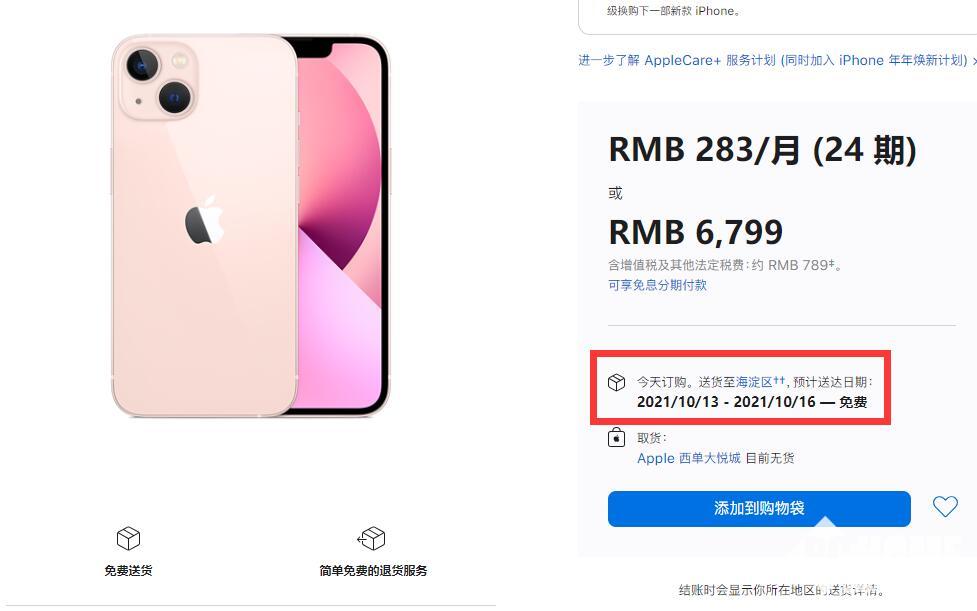Click the RMB 283/月 (24 期) installment price

click(763, 150)
